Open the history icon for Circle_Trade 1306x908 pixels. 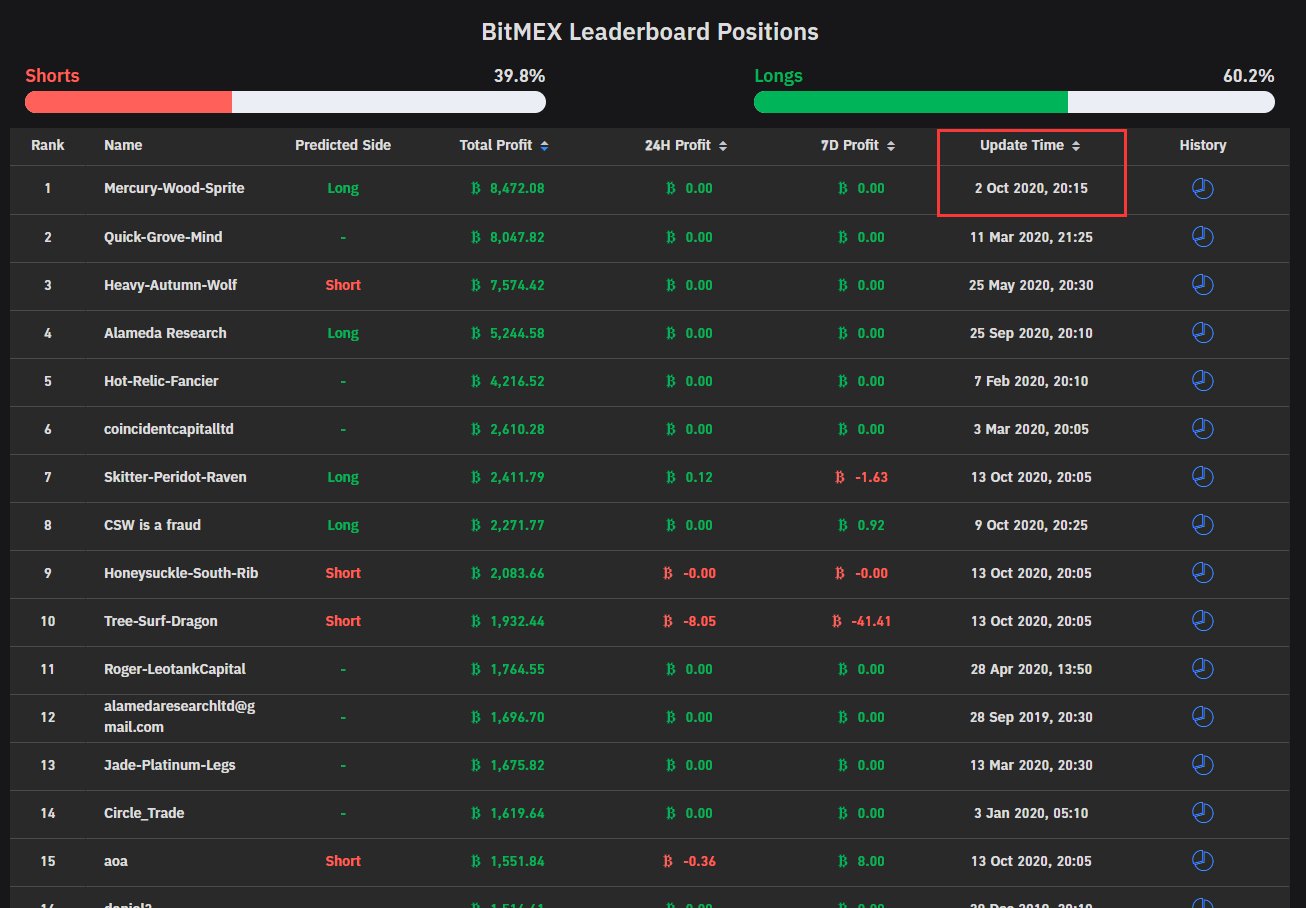(1202, 813)
